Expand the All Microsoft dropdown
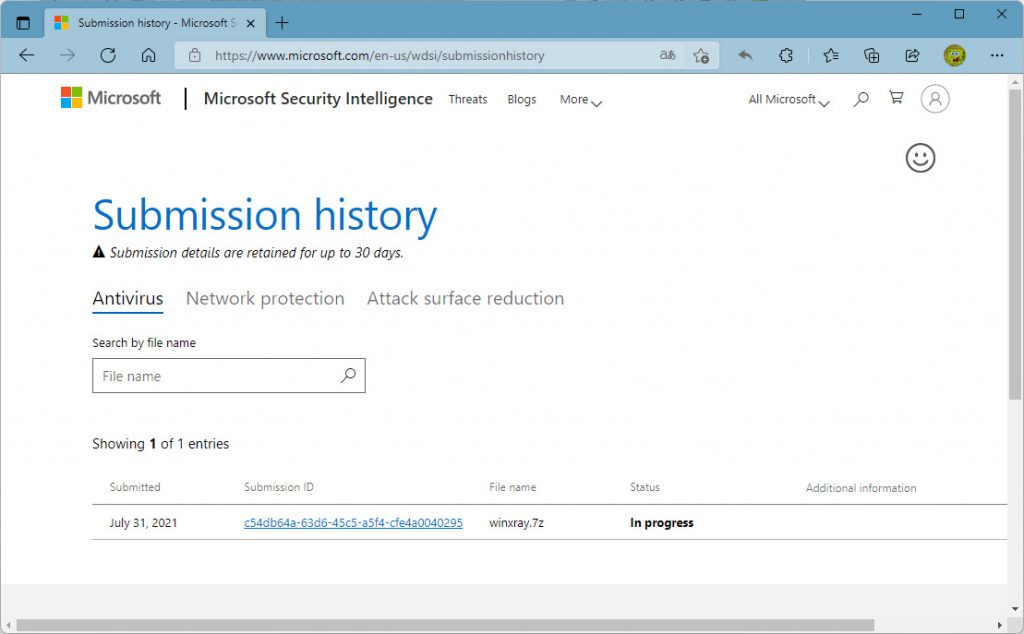1024x634 pixels. (789, 100)
